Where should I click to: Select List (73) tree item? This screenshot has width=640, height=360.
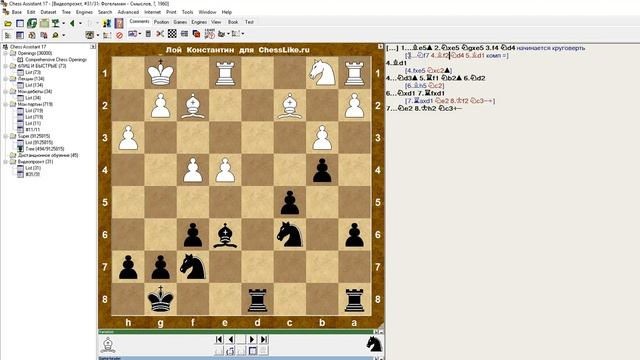pos(33,72)
